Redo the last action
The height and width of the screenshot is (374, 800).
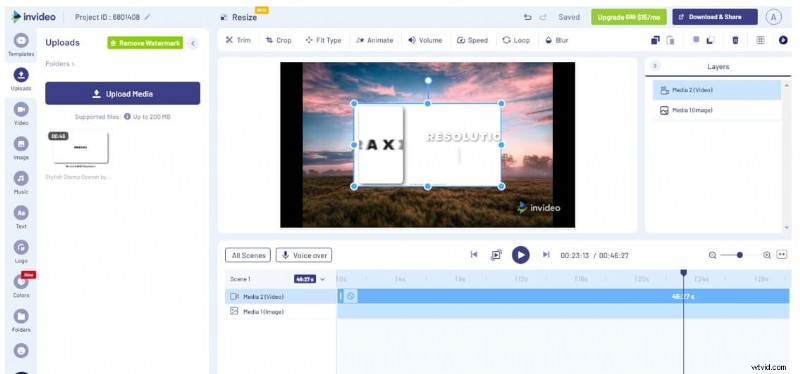click(543, 17)
